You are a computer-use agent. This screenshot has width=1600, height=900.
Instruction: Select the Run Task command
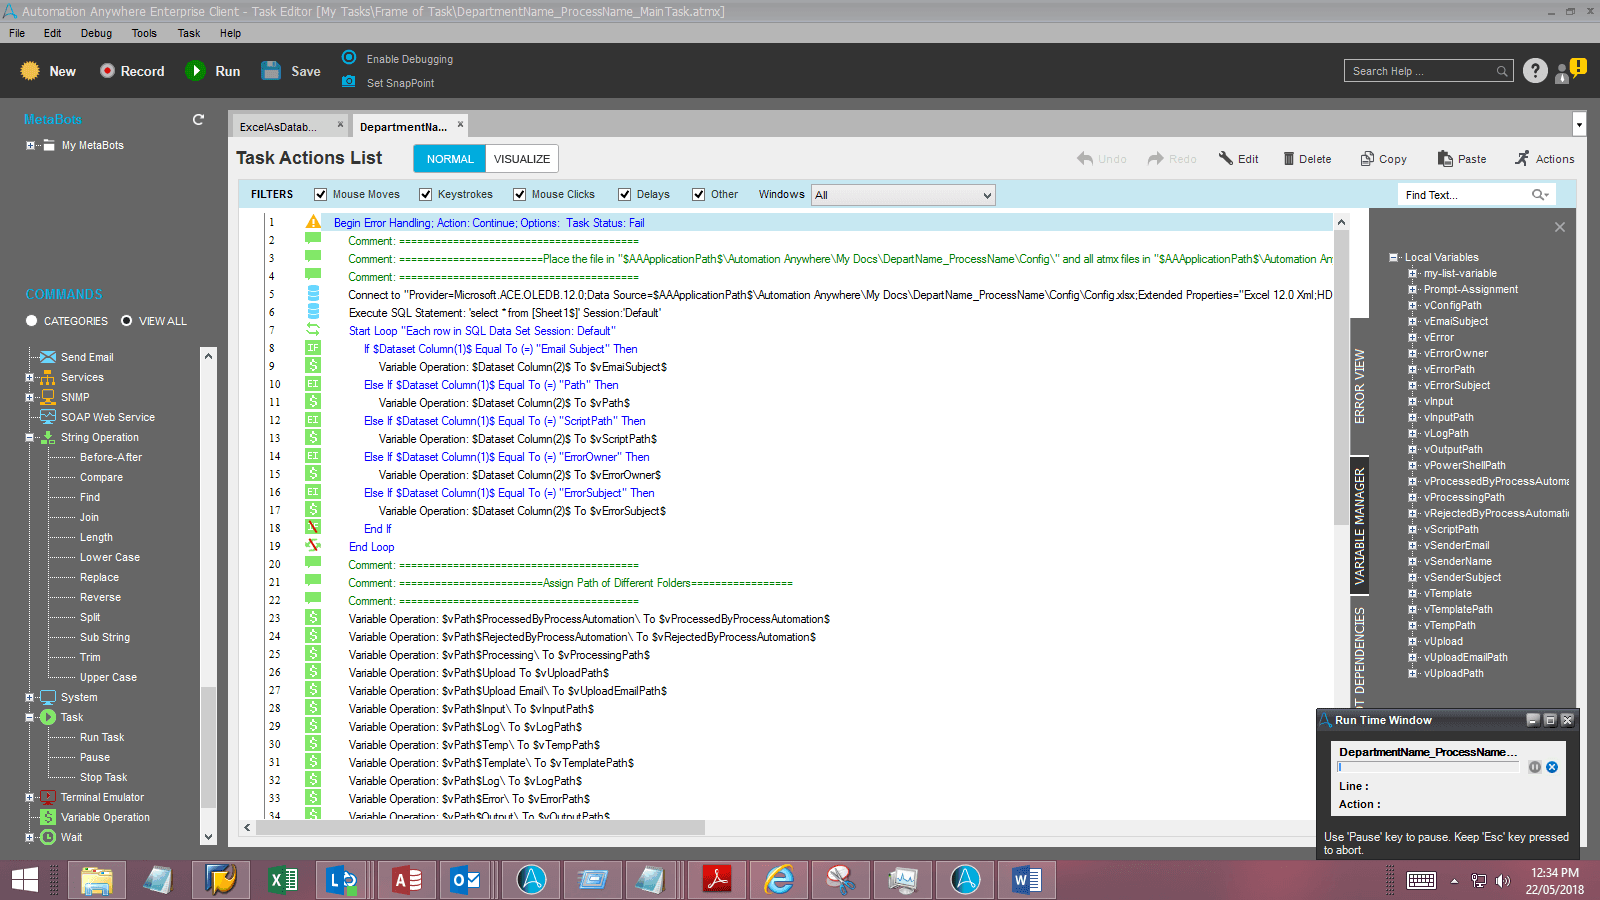(102, 737)
